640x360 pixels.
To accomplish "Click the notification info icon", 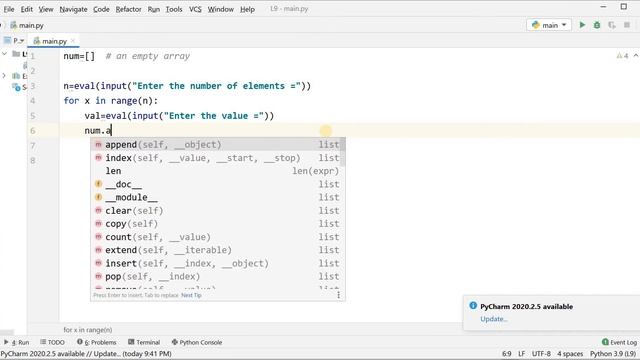I will [x=473, y=305].
